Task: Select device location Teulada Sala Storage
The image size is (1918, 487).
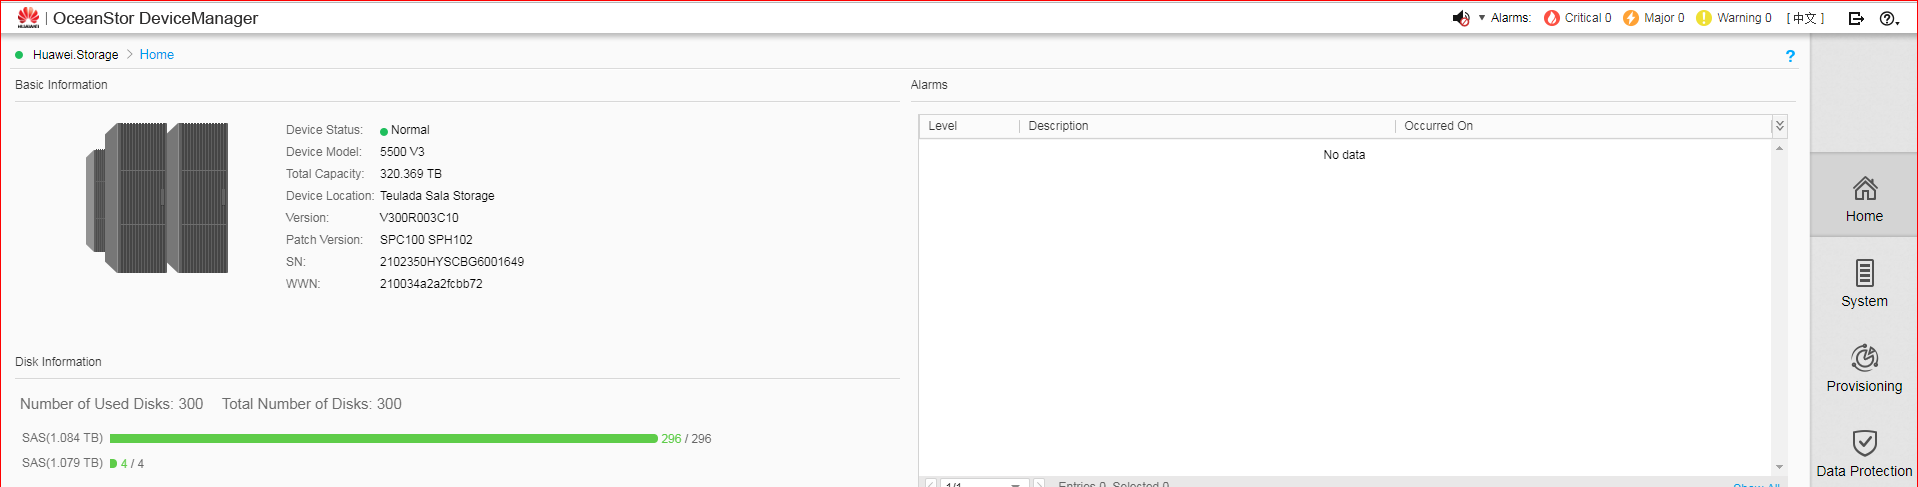Action: coord(437,196)
